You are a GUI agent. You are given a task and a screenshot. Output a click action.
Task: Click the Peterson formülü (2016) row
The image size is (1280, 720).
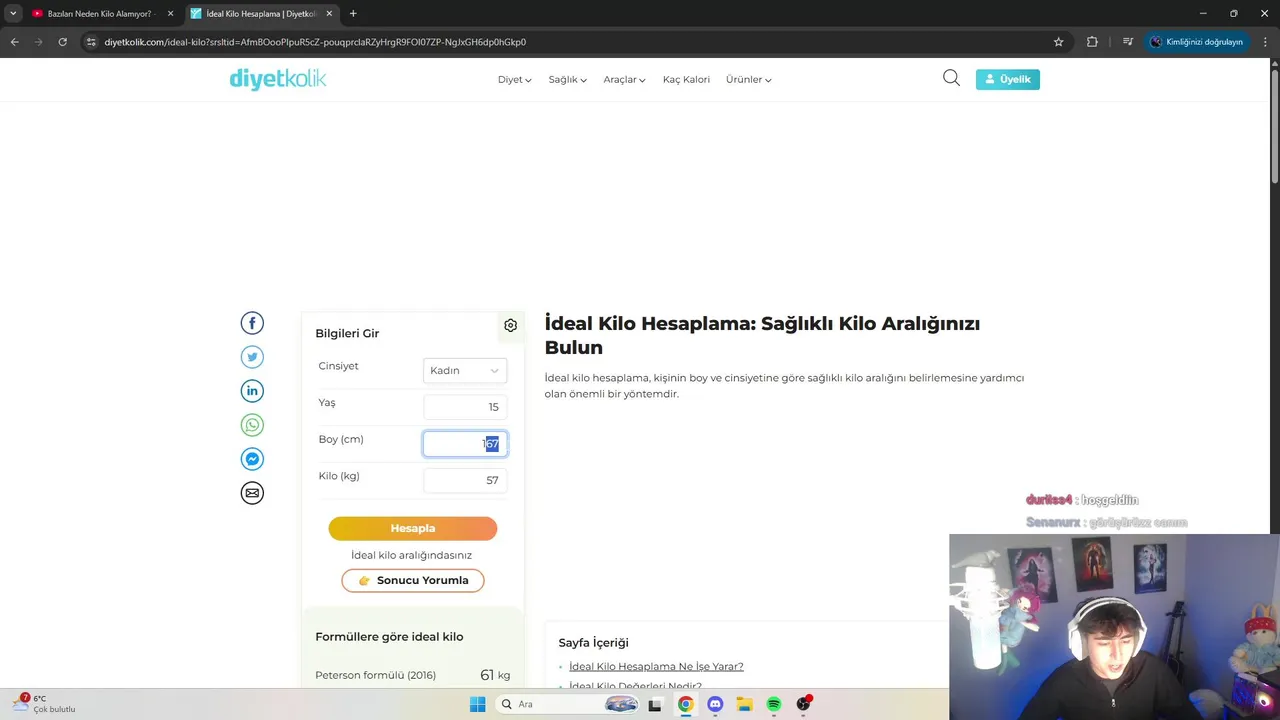(413, 675)
